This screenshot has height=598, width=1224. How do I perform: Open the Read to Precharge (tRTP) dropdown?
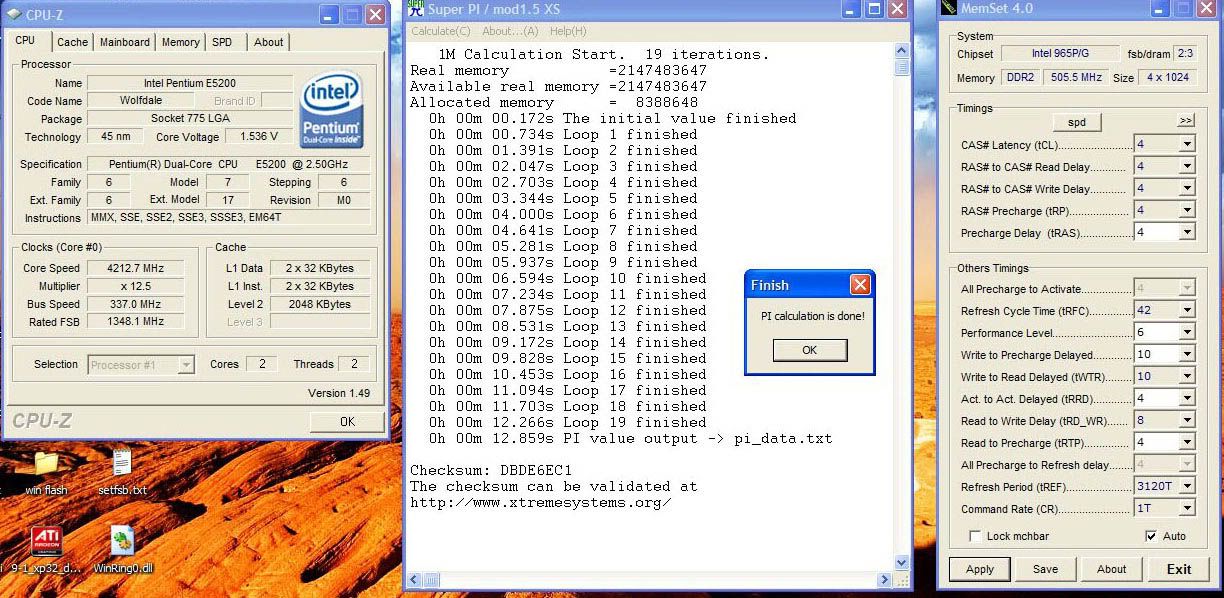pyautogui.click(x=1187, y=443)
